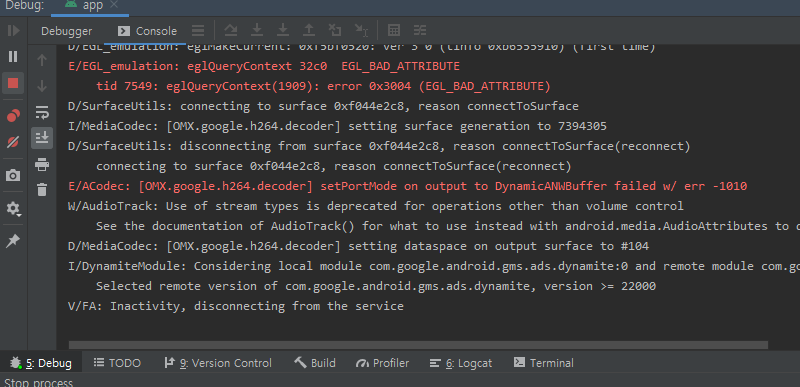This screenshot has width=800, height=387.
Task: Toggle soft-wrap in the console
Action: 42,112
